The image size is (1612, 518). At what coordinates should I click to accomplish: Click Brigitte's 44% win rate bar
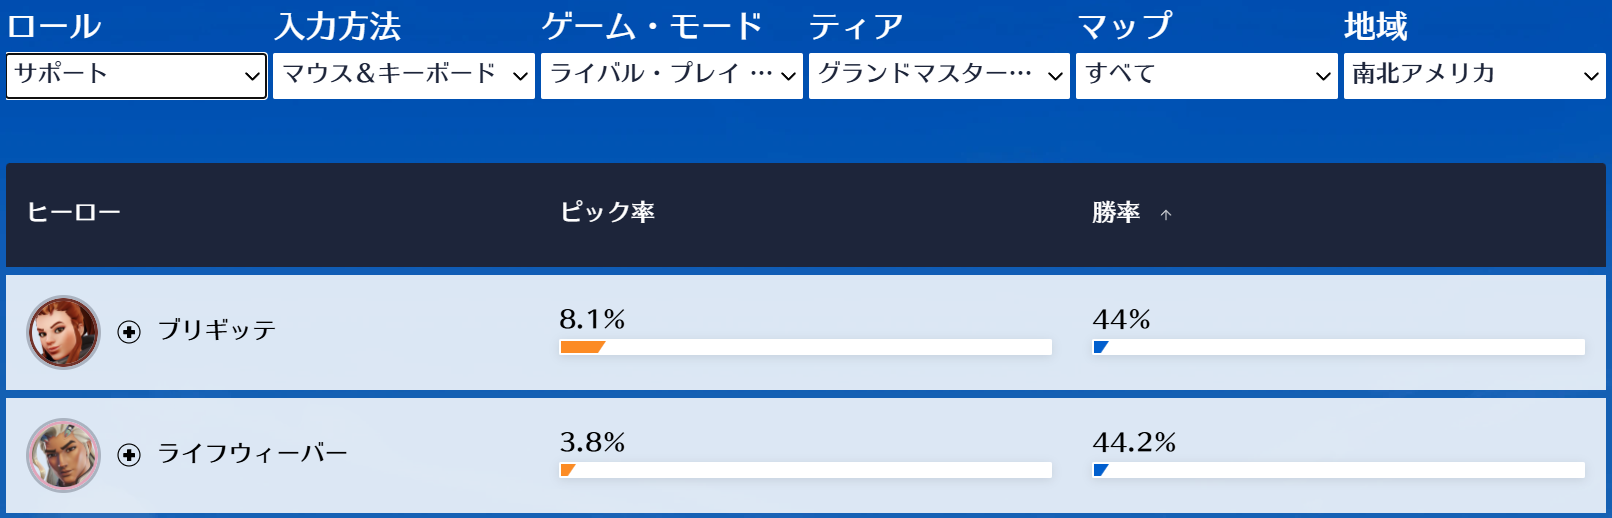(1339, 347)
